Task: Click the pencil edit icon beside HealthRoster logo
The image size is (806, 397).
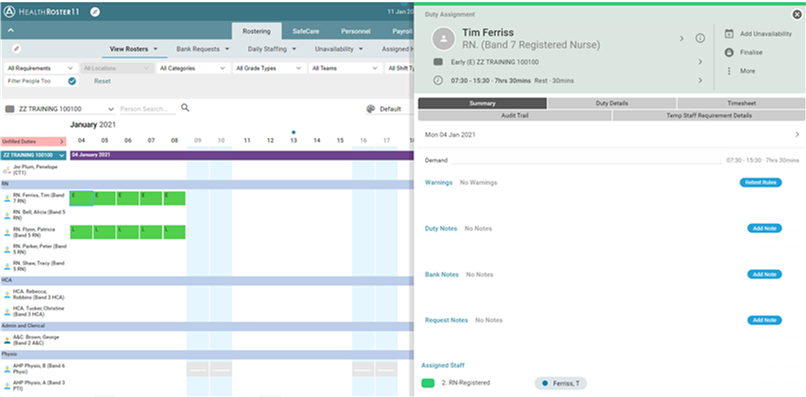Action: [x=95, y=12]
